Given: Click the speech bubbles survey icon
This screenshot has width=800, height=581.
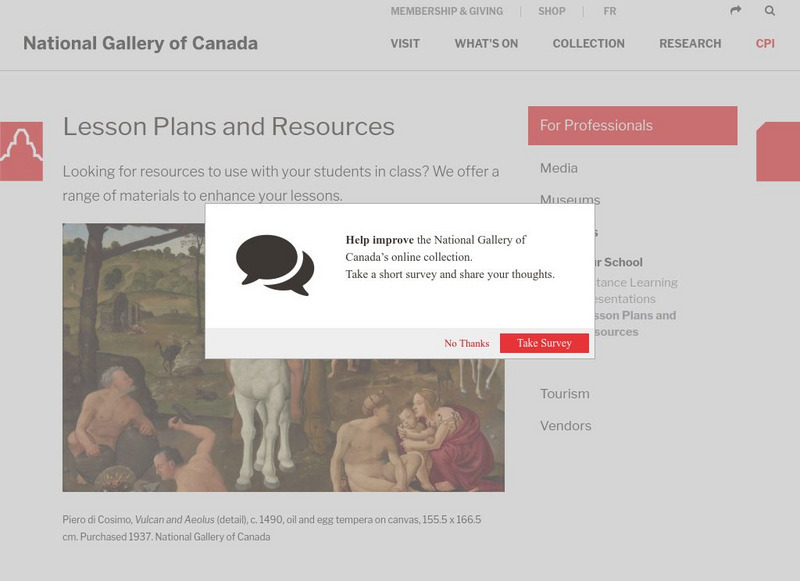Looking at the screenshot, I should 274,265.
